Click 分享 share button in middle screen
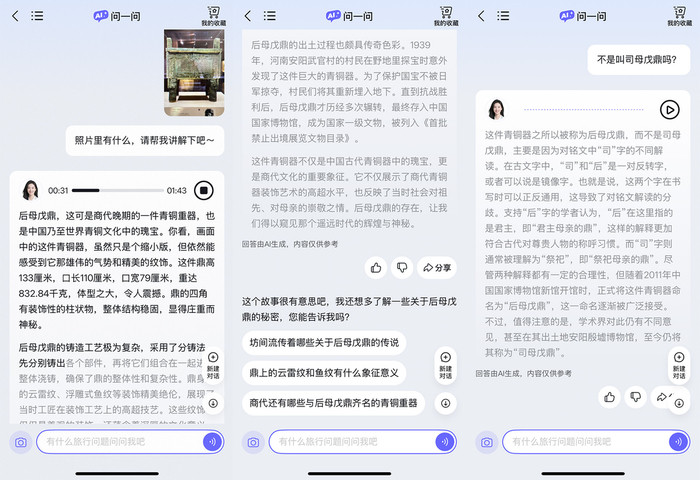700x480 pixels. [x=437, y=268]
